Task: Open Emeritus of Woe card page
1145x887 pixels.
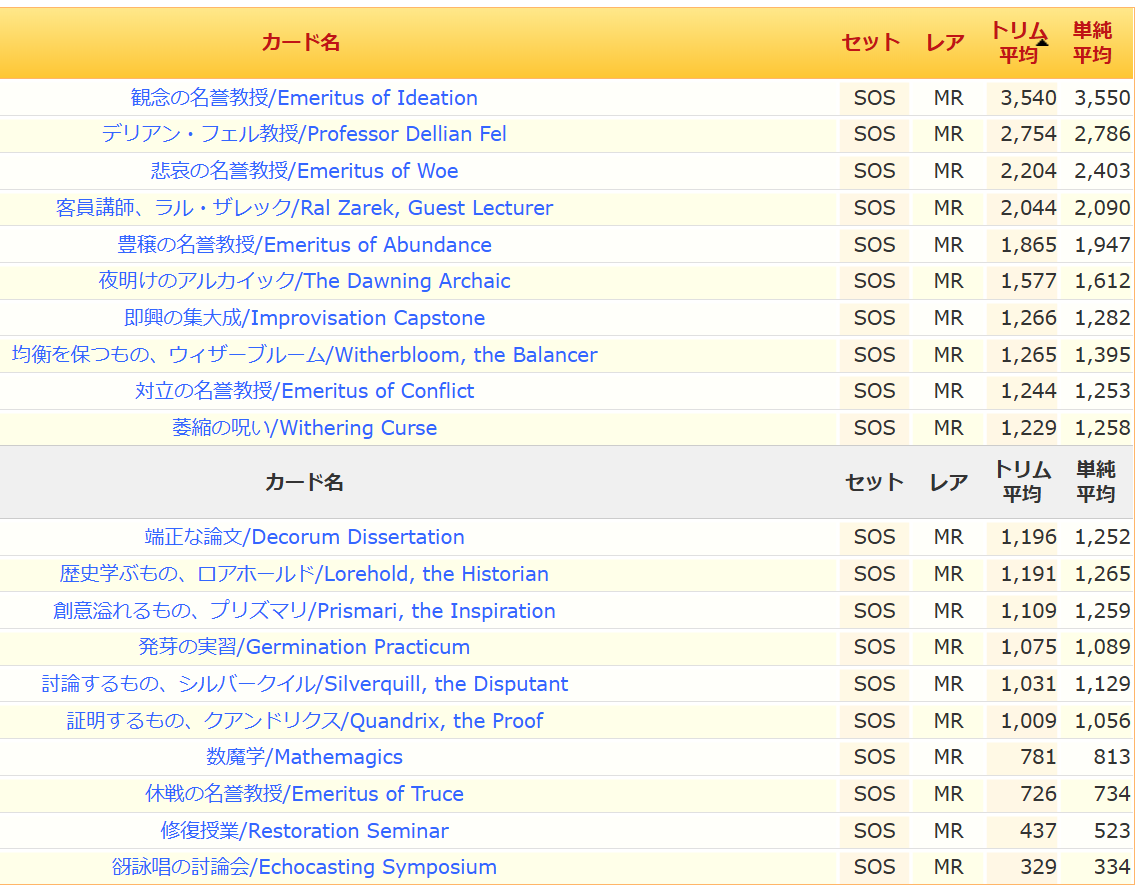Action: (304, 171)
